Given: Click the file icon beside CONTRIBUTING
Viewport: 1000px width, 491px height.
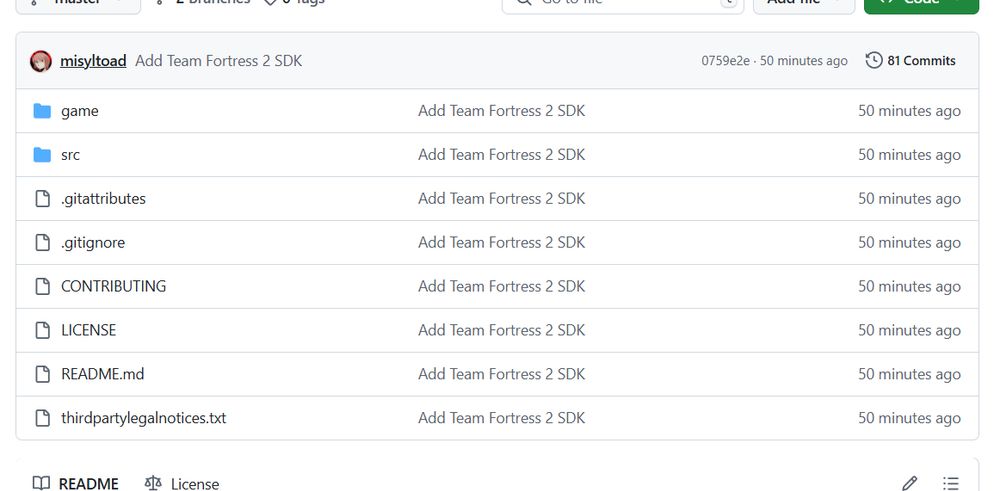Looking at the screenshot, I should 42,286.
